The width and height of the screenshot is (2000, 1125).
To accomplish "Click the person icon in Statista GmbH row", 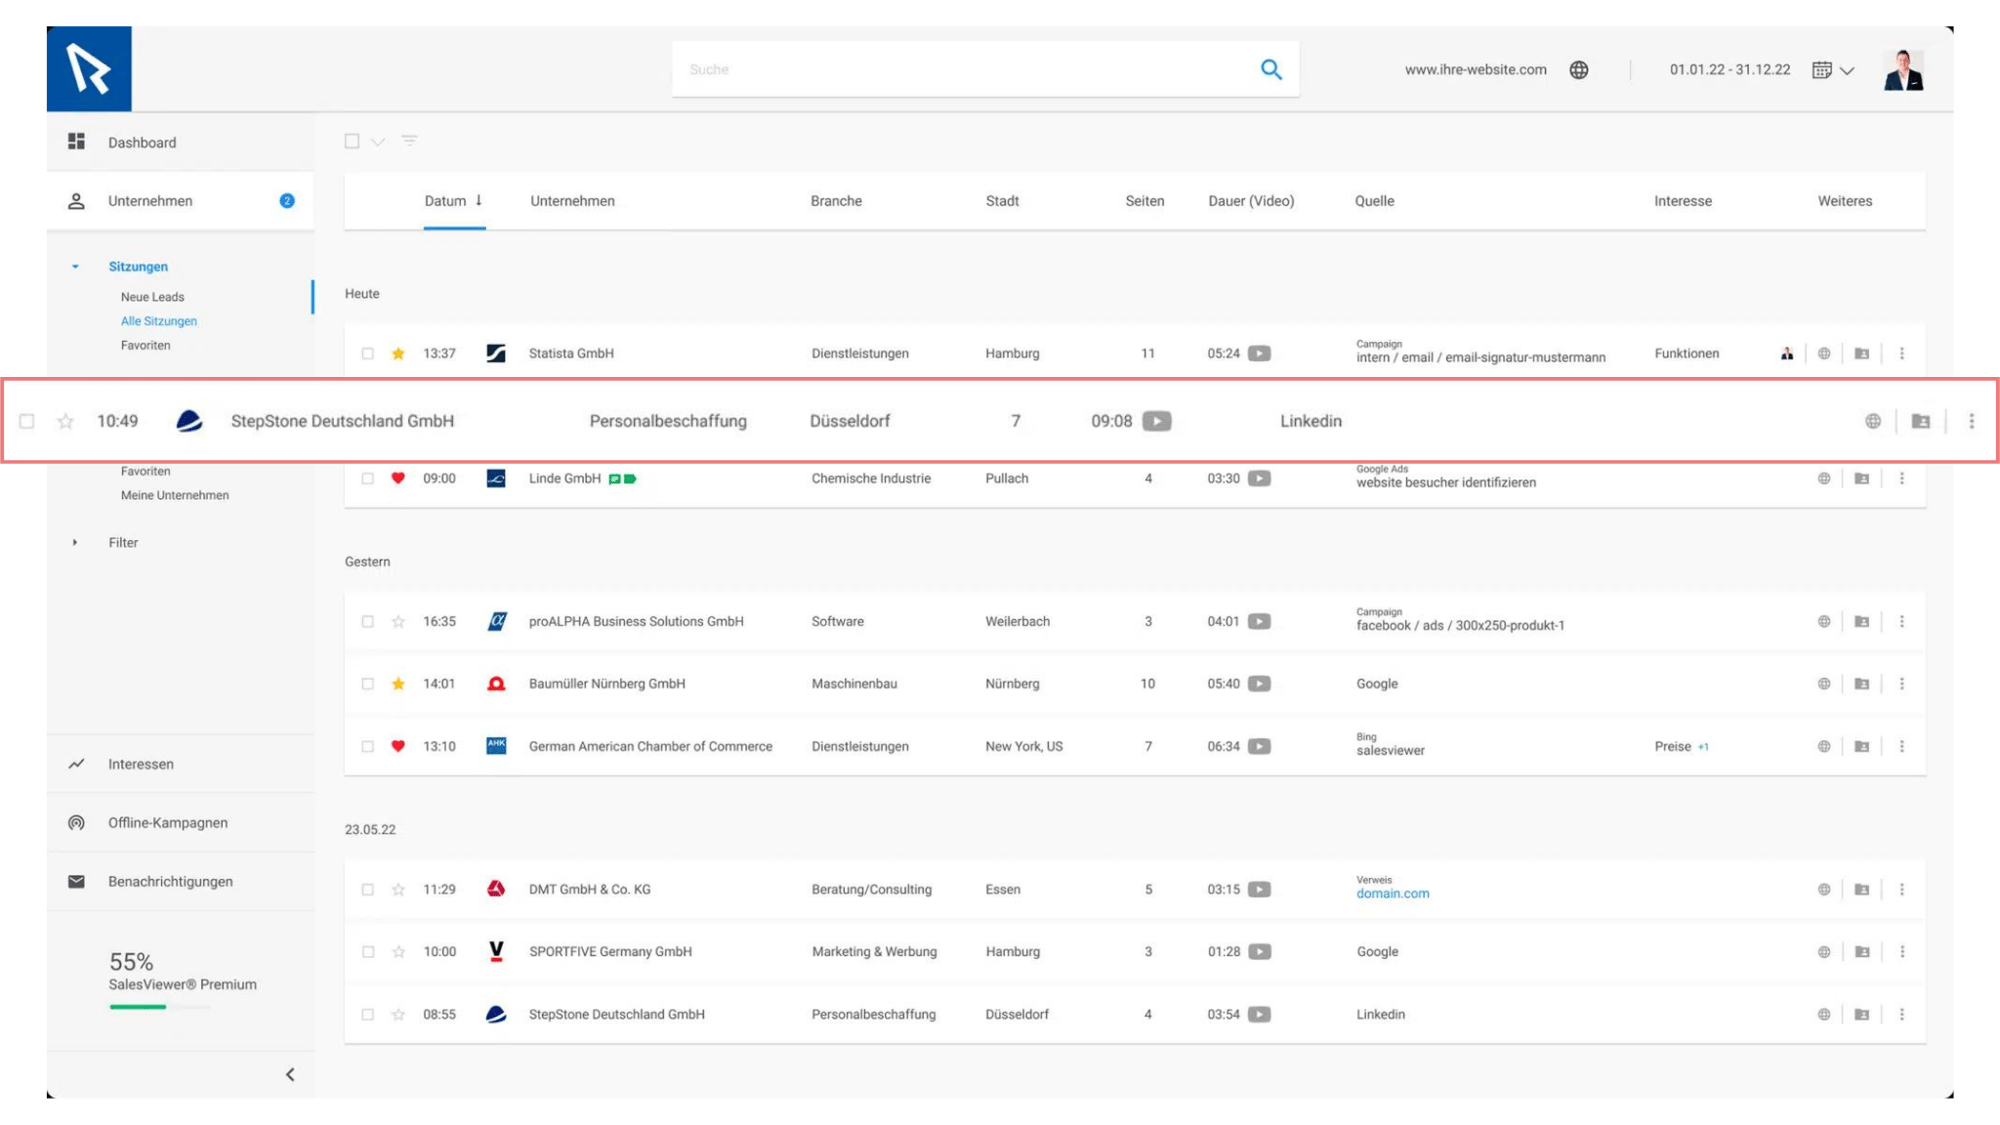I will 1787,353.
